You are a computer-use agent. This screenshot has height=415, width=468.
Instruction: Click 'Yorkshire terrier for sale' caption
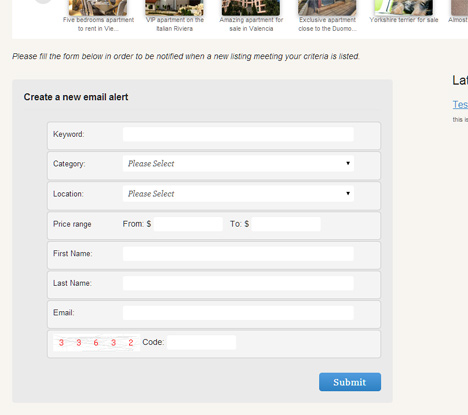404,20
